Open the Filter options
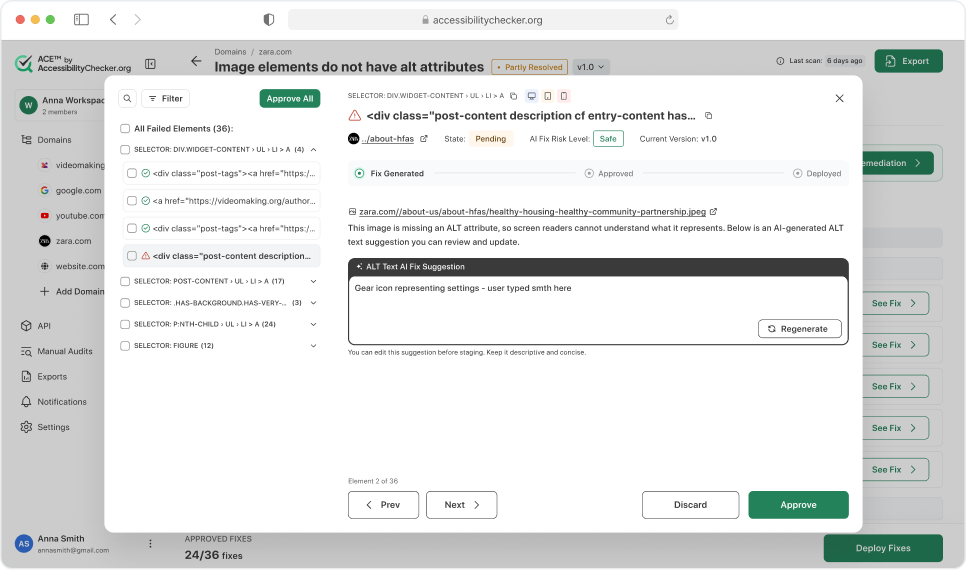Screen dimensions: 966x570 tap(166, 99)
